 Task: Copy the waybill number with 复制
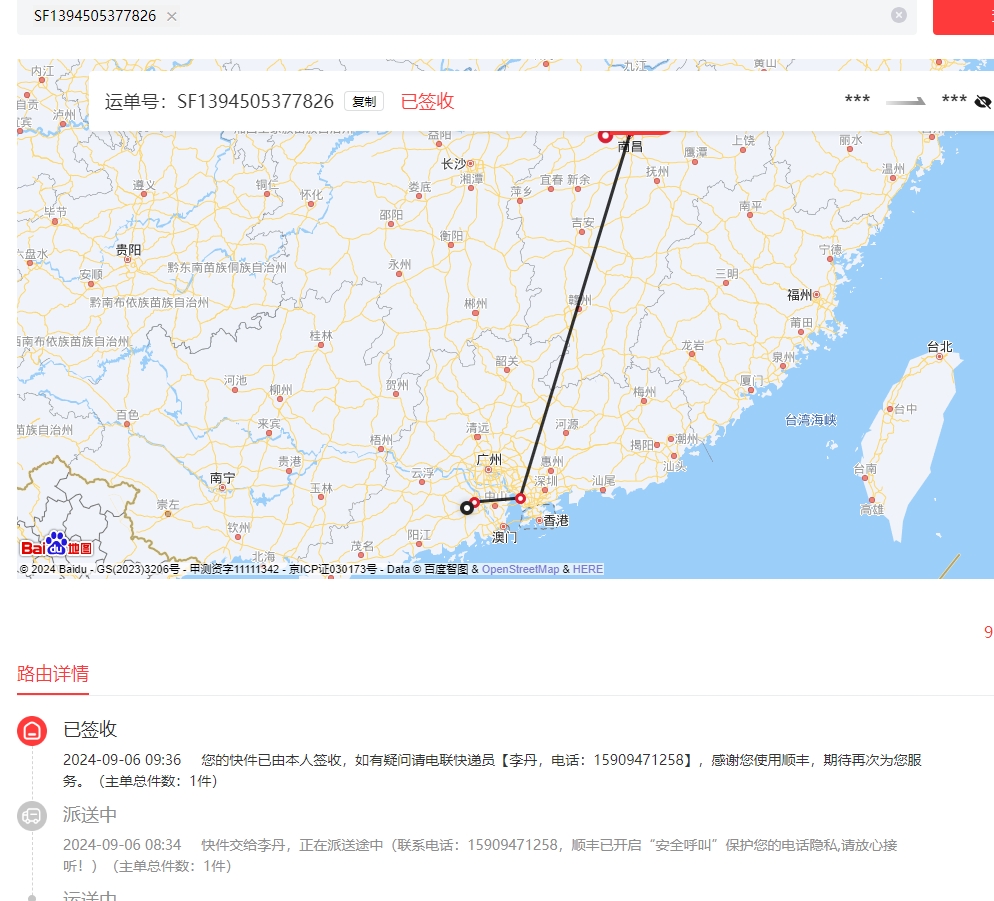click(364, 101)
